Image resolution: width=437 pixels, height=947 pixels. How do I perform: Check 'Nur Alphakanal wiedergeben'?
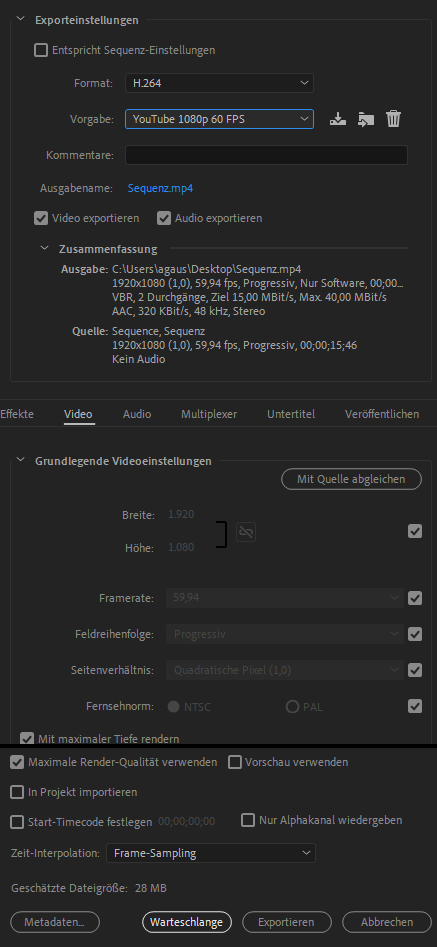tap(247, 820)
